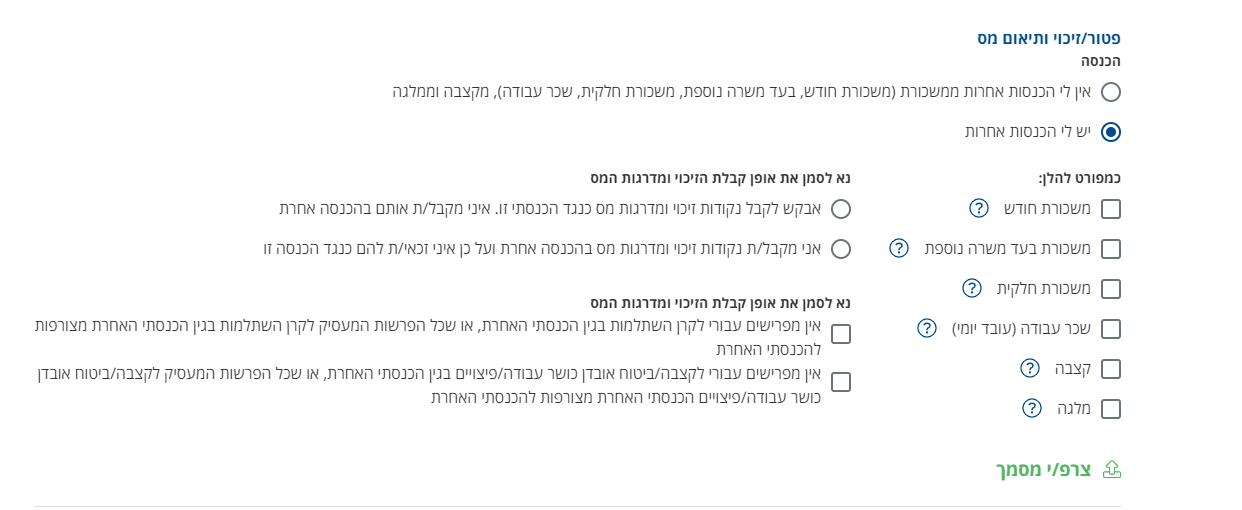The width and height of the screenshot is (1242, 510).
Task: Click the צרף/י מסמך attach link
Action: click(x=1045, y=469)
